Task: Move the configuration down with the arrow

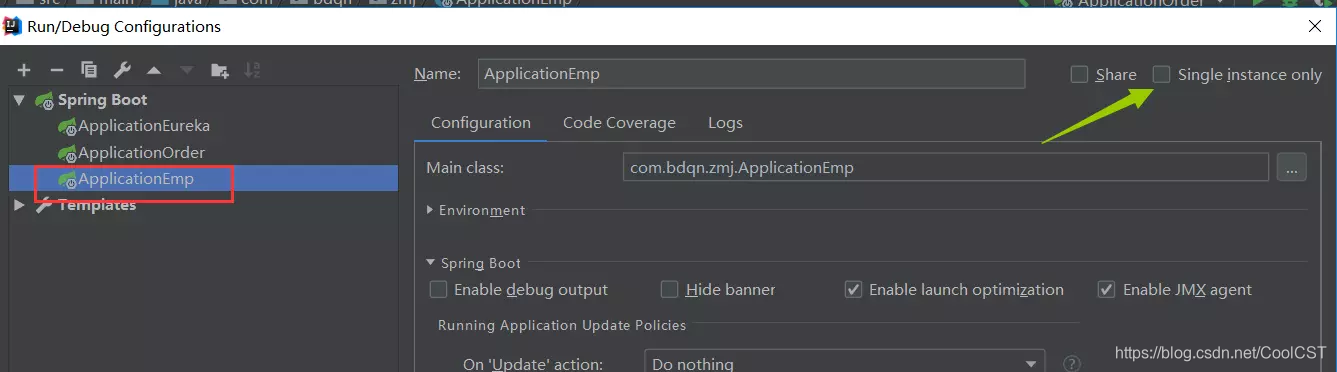Action: 187,70
